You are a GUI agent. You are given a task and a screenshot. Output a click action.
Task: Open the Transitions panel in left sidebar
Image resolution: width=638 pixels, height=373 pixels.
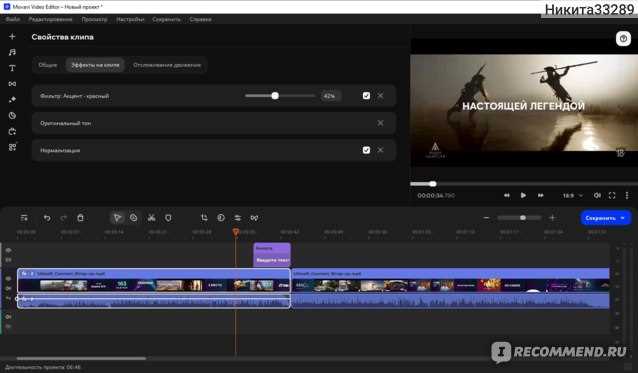(12, 84)
